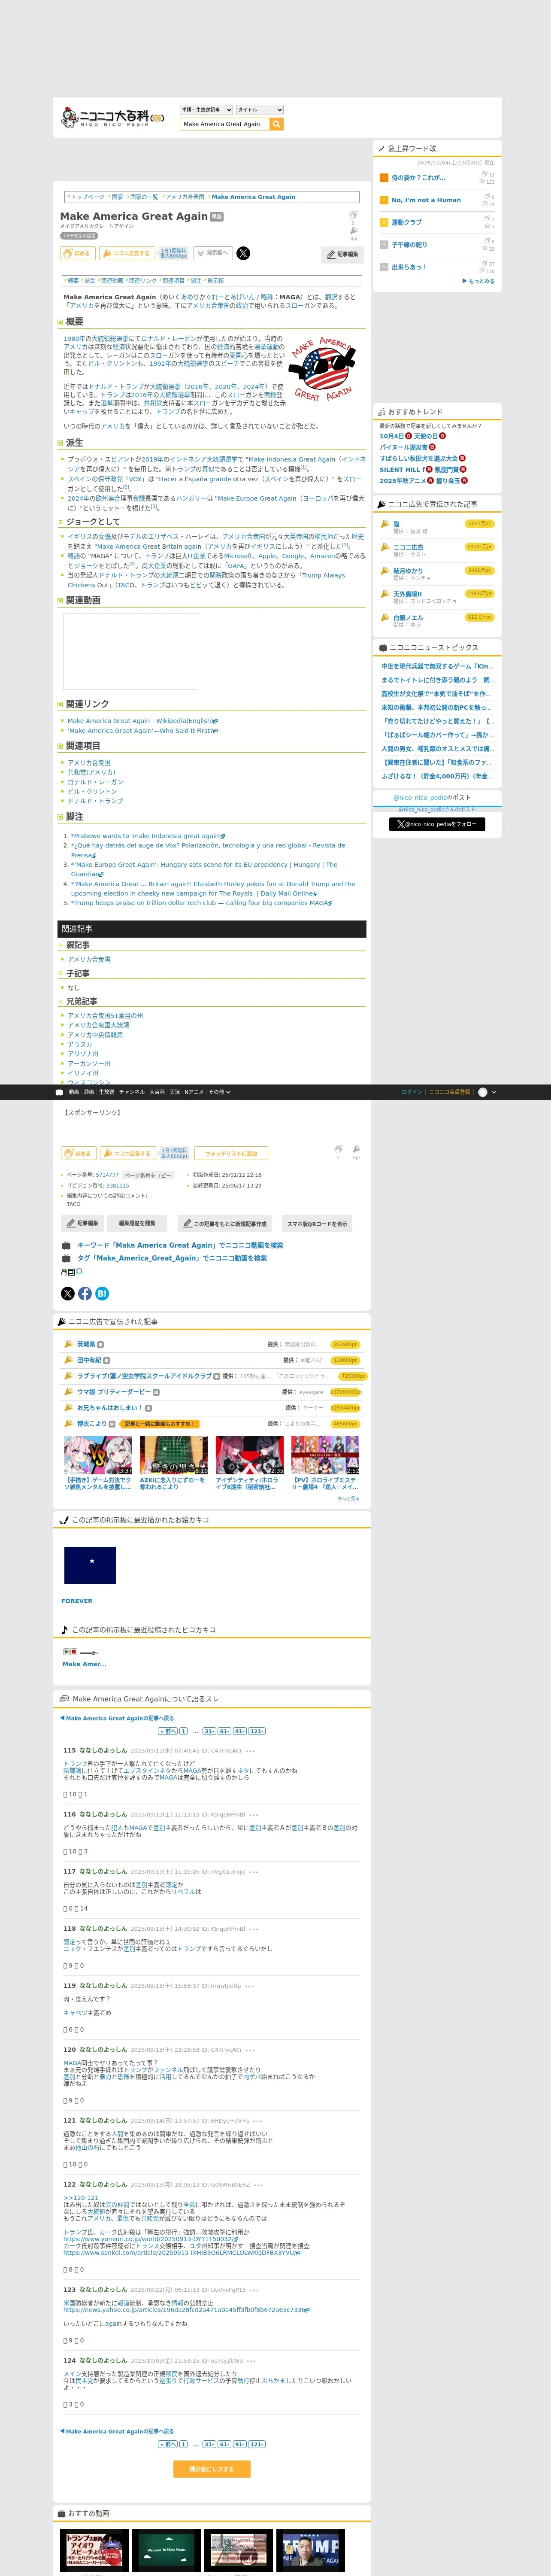Click the dark blue FOREVER drawing thumbnail

click(x=90, y=1565)
